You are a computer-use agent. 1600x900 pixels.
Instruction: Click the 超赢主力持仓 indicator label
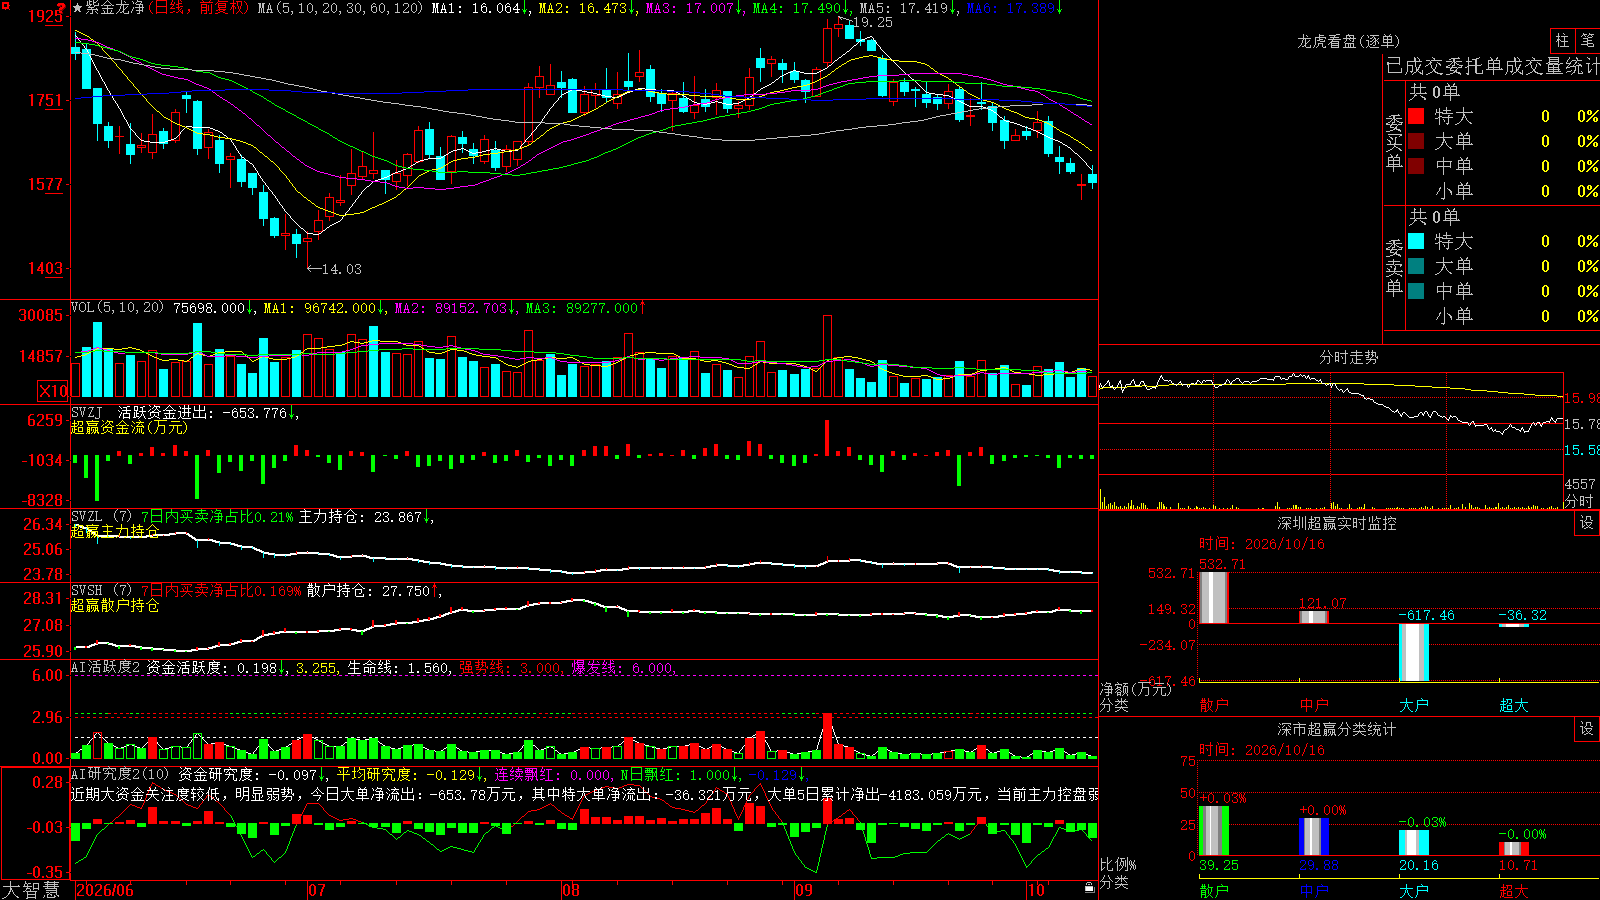click(114, 531)
